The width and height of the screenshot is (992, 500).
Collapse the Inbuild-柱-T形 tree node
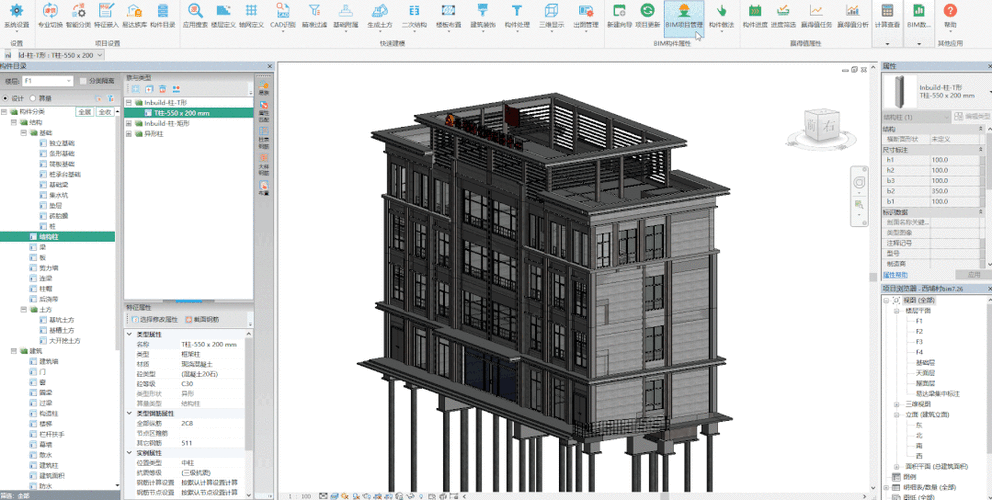tap(128, 102)
